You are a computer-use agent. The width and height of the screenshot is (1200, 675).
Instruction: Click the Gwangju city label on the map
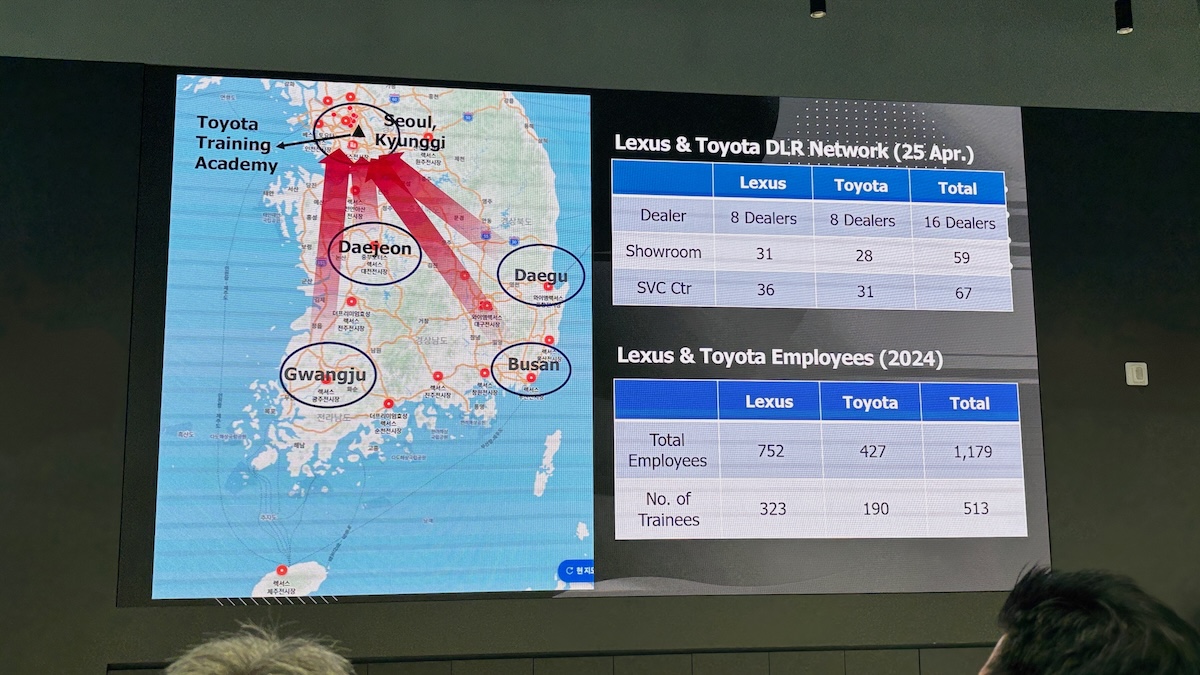326,375
